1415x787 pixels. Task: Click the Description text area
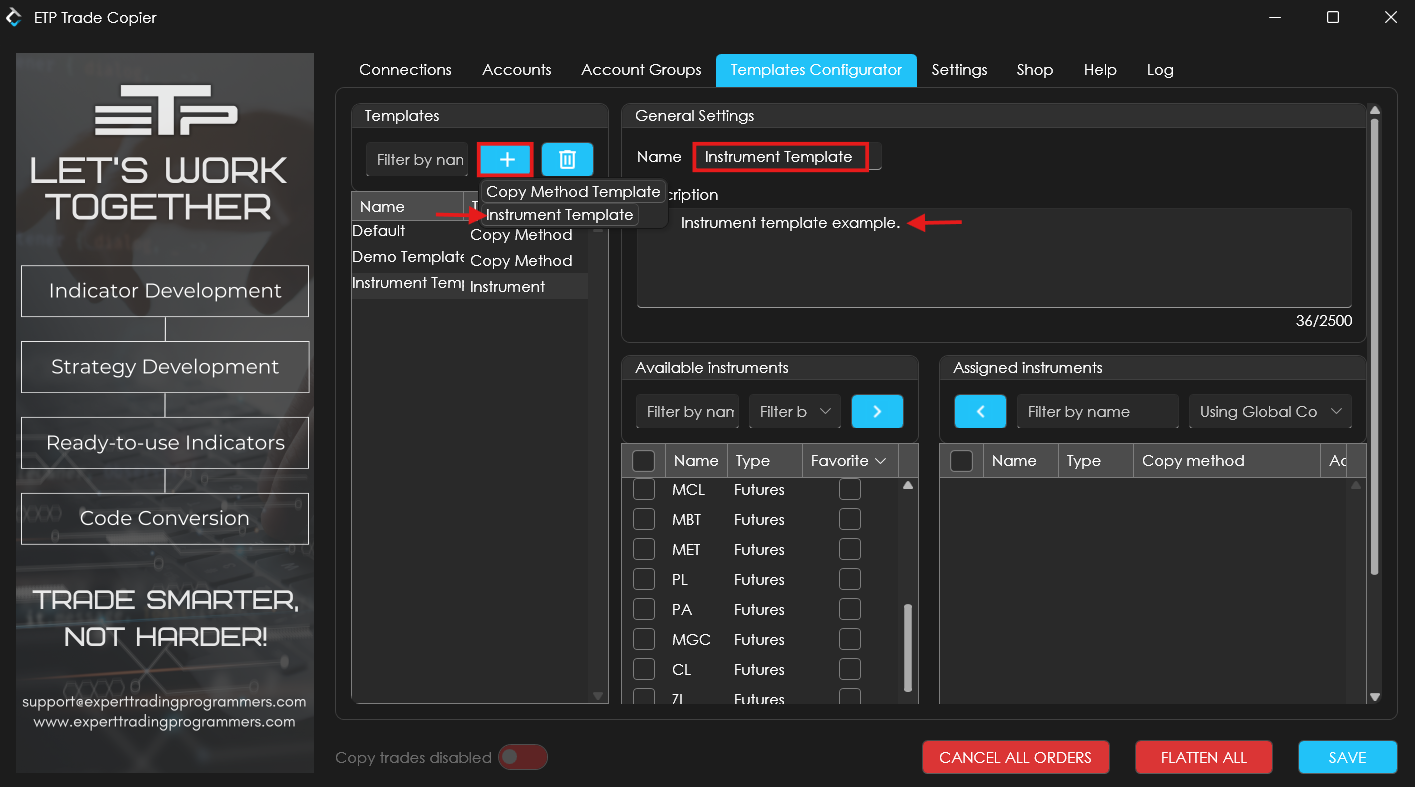[994, 258]
